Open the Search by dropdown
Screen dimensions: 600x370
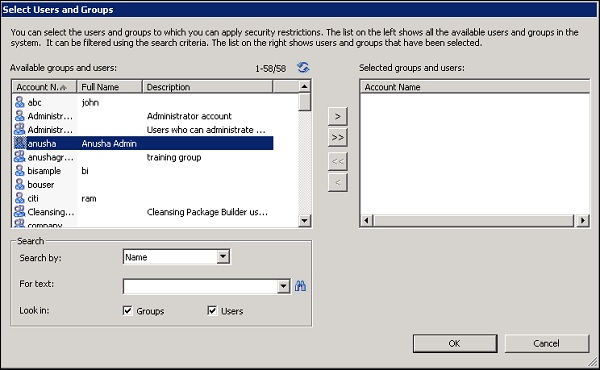coord(223,257)
